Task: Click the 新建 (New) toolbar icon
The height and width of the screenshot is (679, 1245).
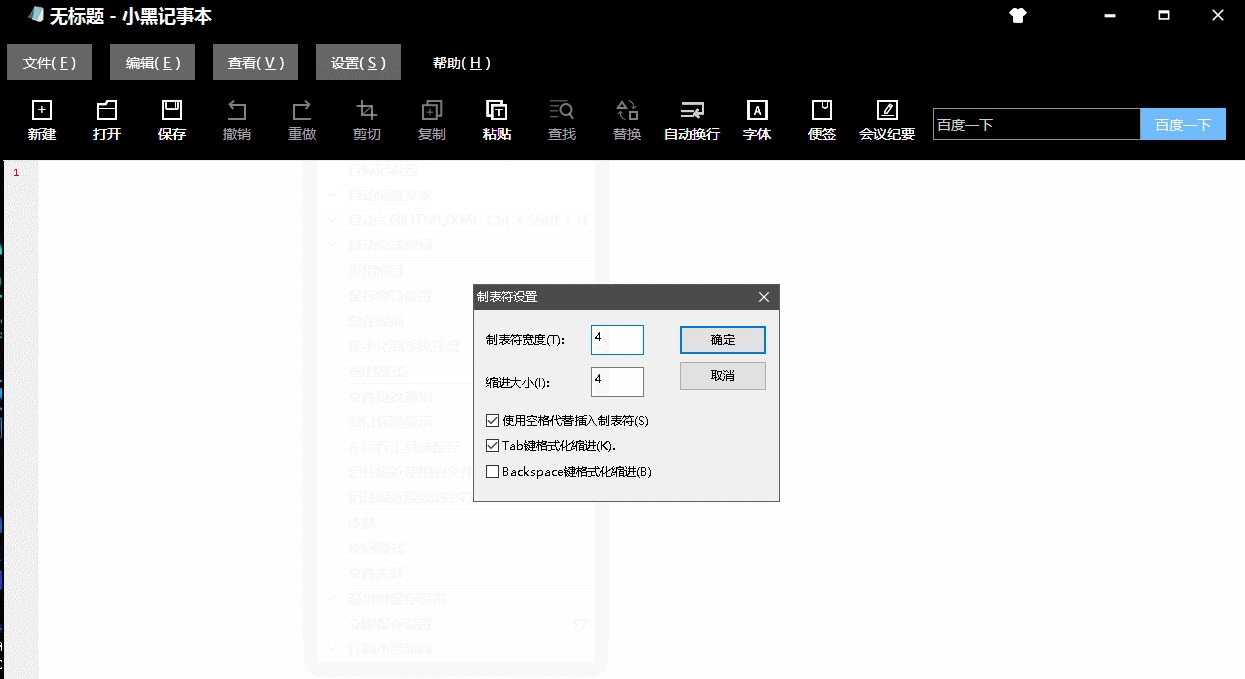Action: pos(41,117)
